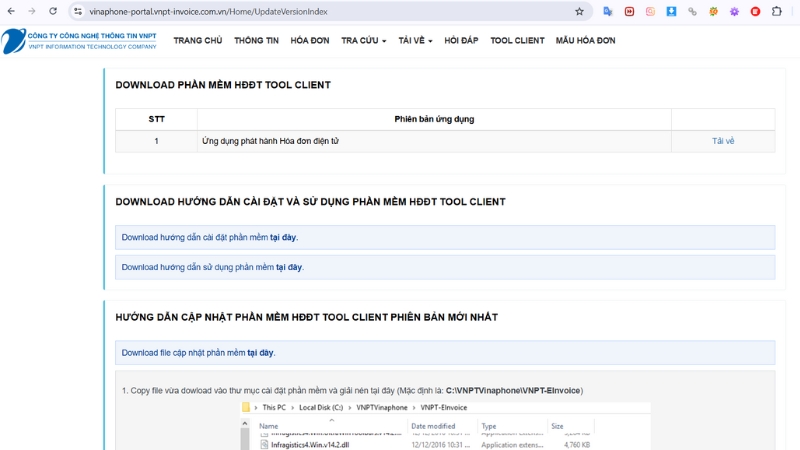800x450 pixels.
Task: Click 'tại đây' for installation guide download
Action: coord(283,237)
